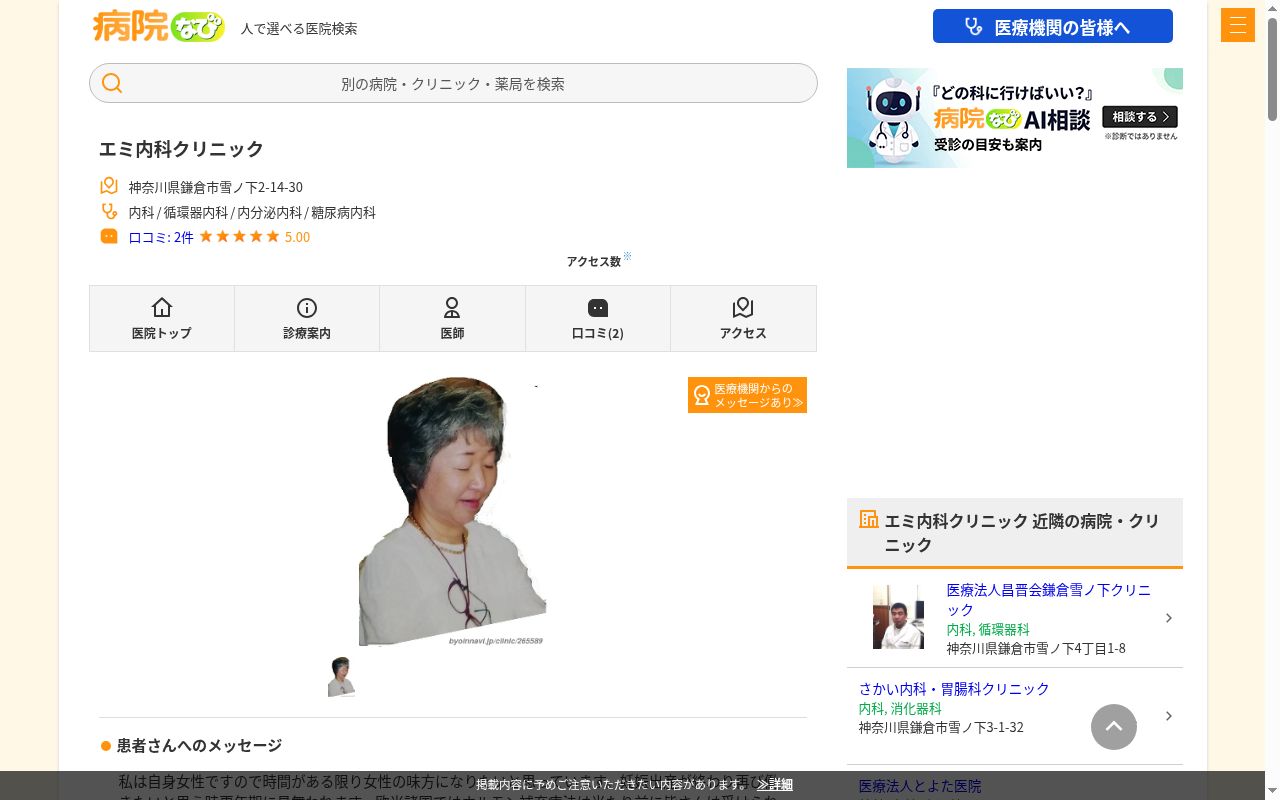The image size is (1280, 800).
Task: Click the 相談する button in the banner
Action: click(x=1140, y=117)
